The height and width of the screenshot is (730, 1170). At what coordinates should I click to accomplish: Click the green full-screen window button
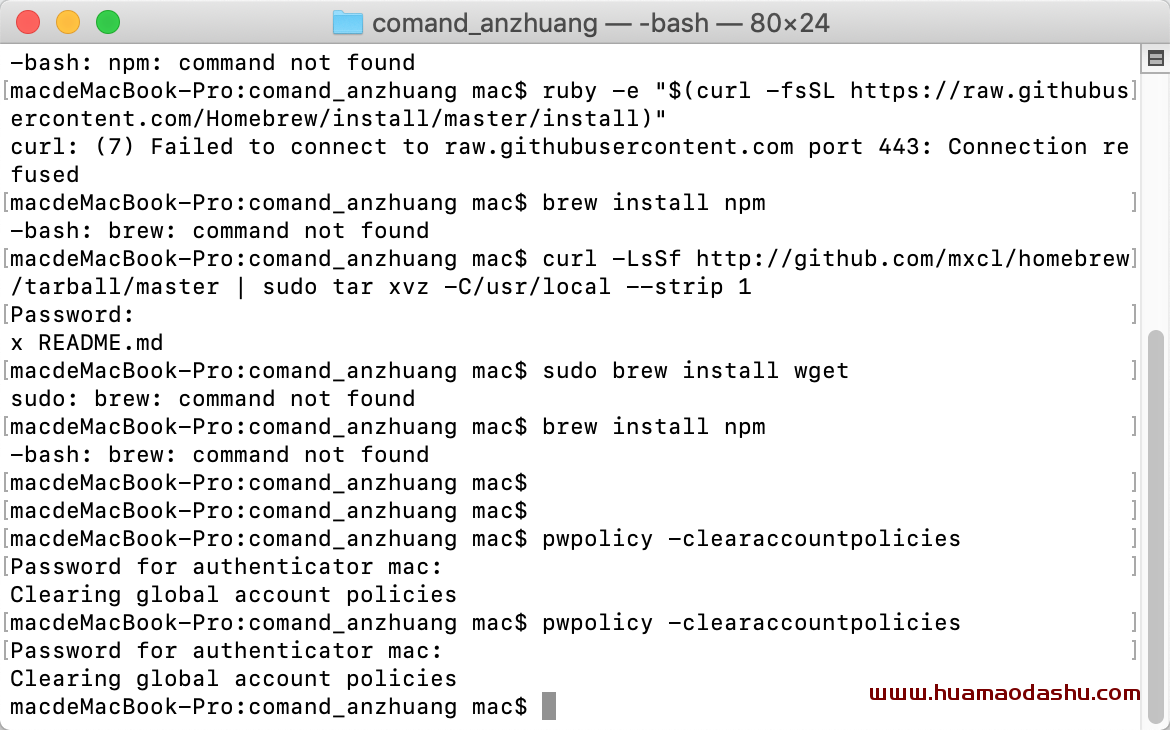[108, 22]
